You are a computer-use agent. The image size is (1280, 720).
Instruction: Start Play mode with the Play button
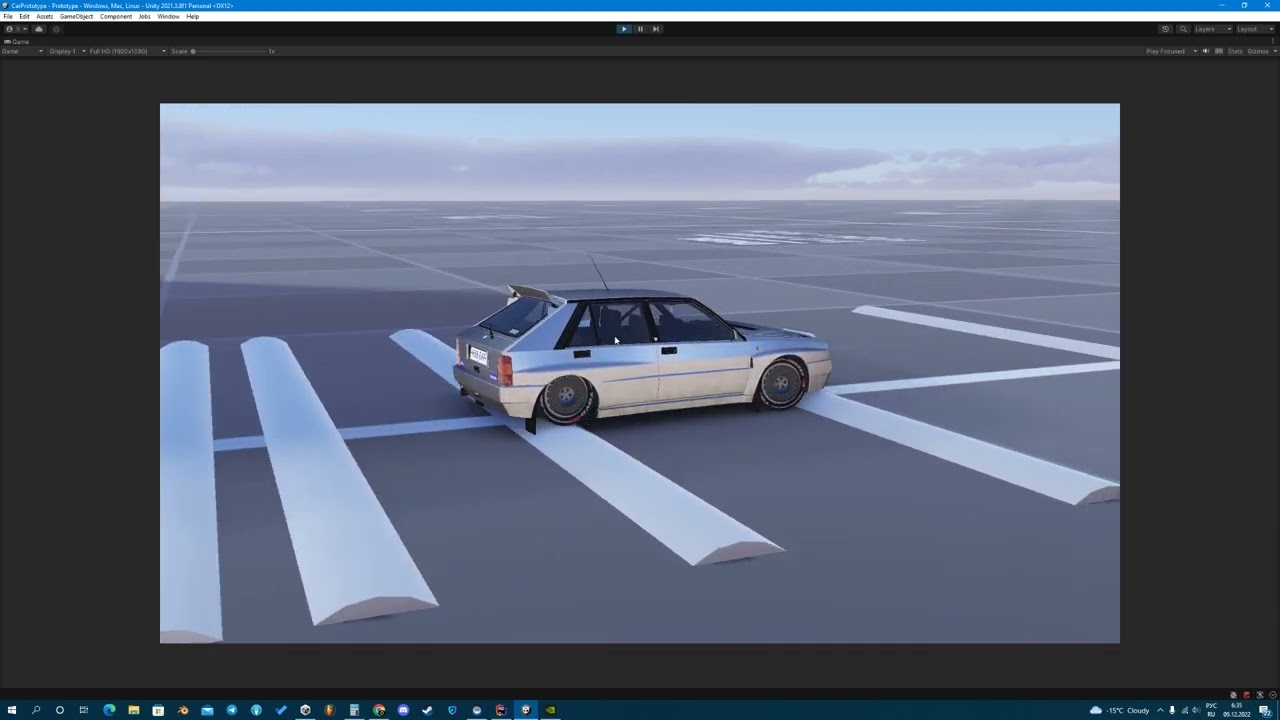[x=624, y=29]
